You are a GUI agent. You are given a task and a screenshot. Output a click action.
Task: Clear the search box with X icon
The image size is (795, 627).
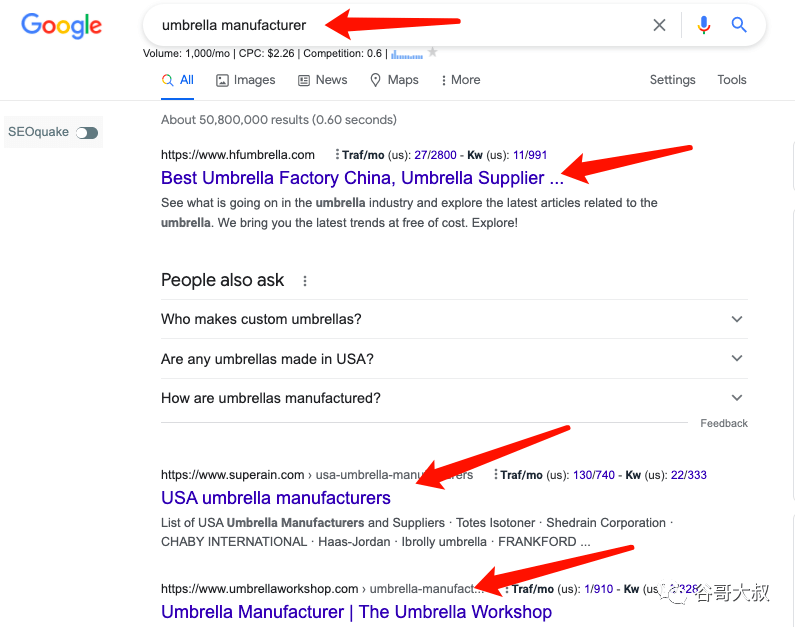(x=659, y=26)
